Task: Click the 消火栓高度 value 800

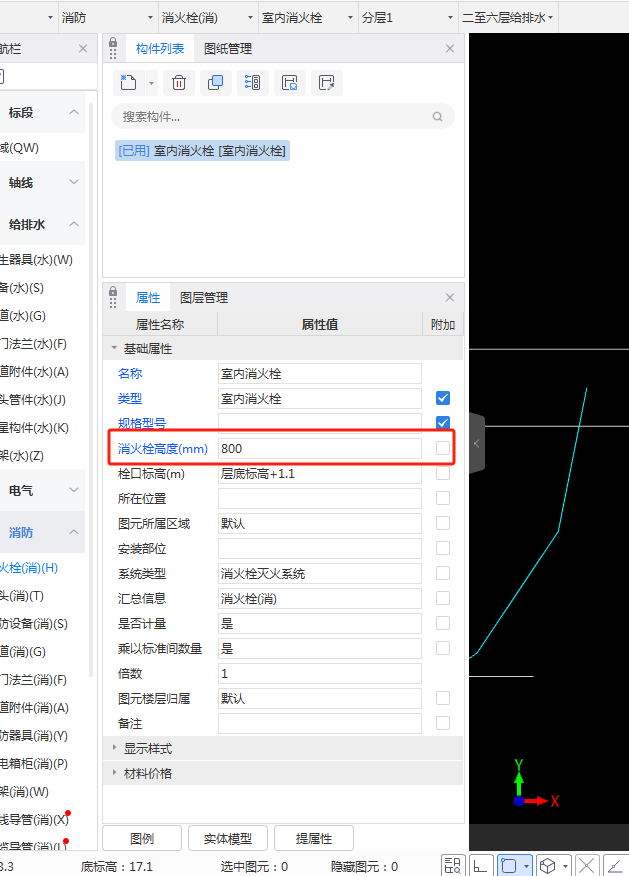Action: pos(320,449)
